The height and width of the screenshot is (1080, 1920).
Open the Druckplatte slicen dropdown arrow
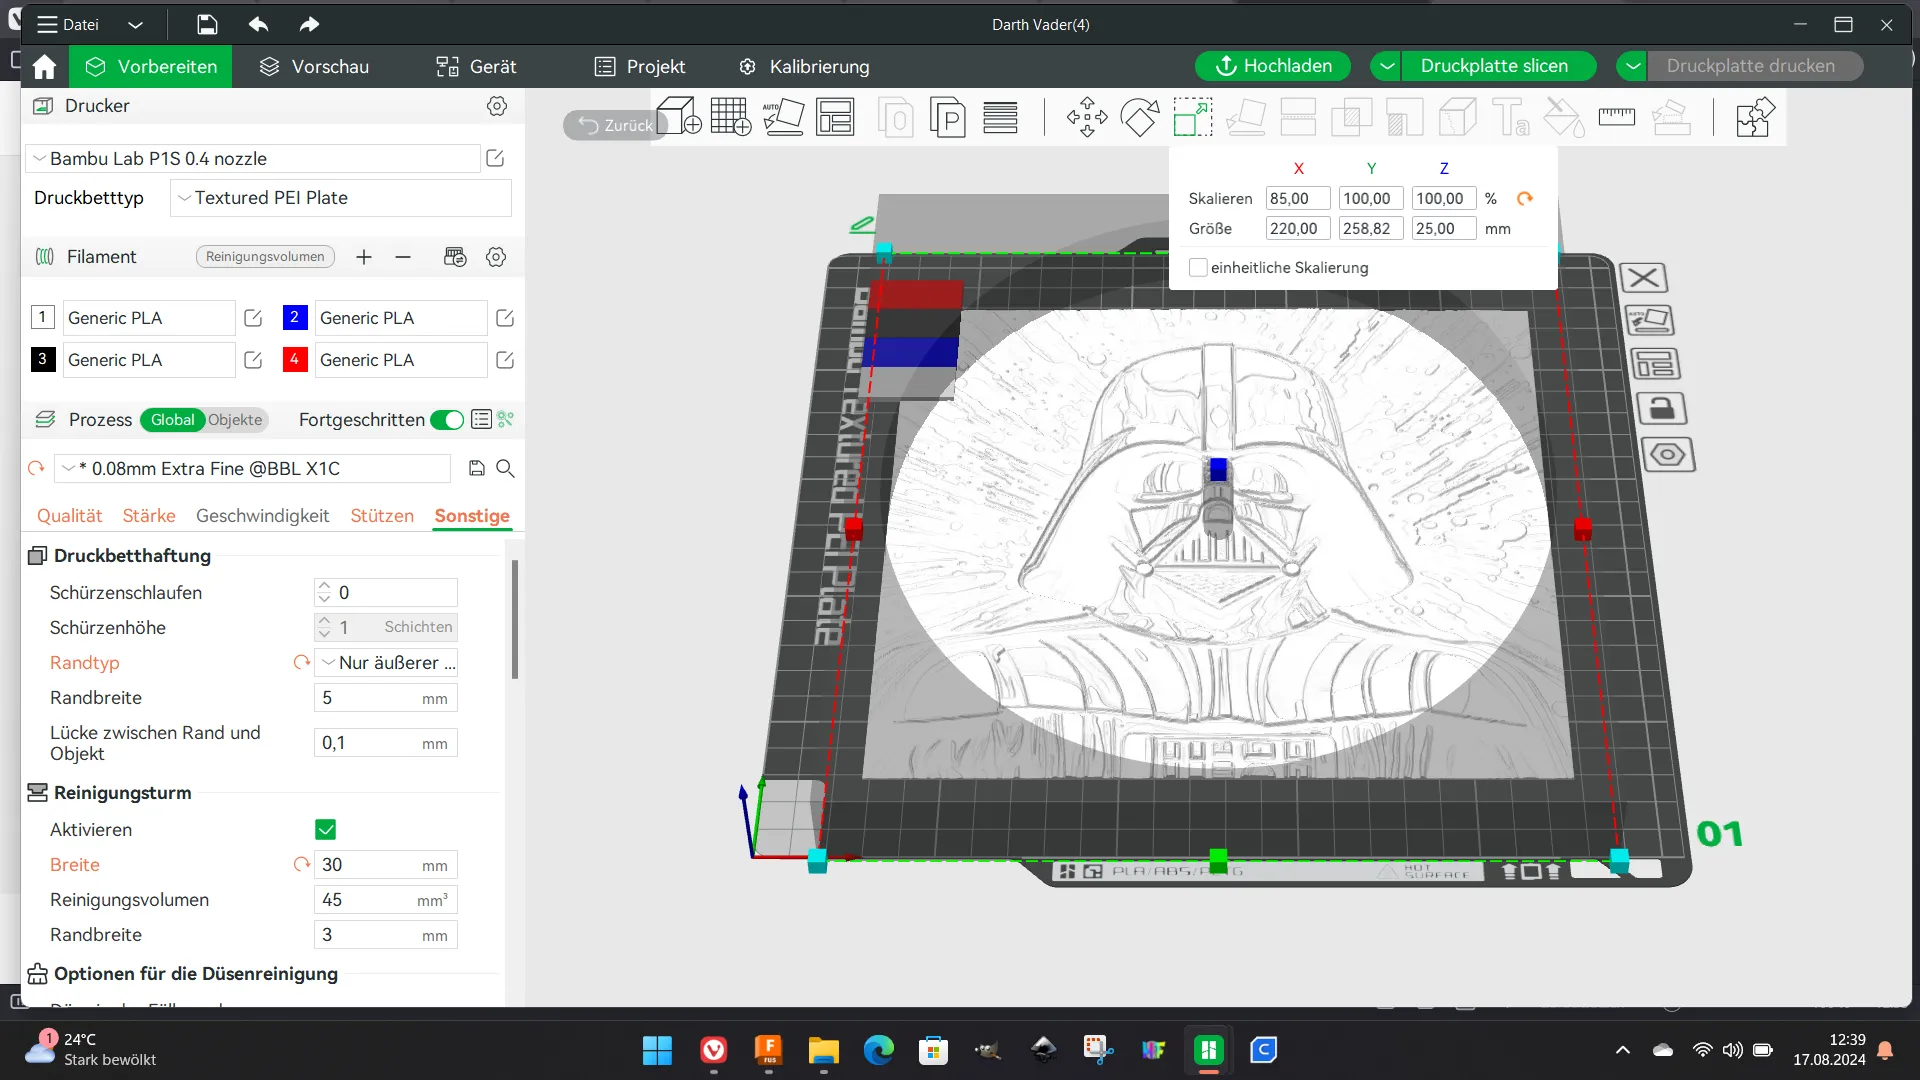point(1386,66)
